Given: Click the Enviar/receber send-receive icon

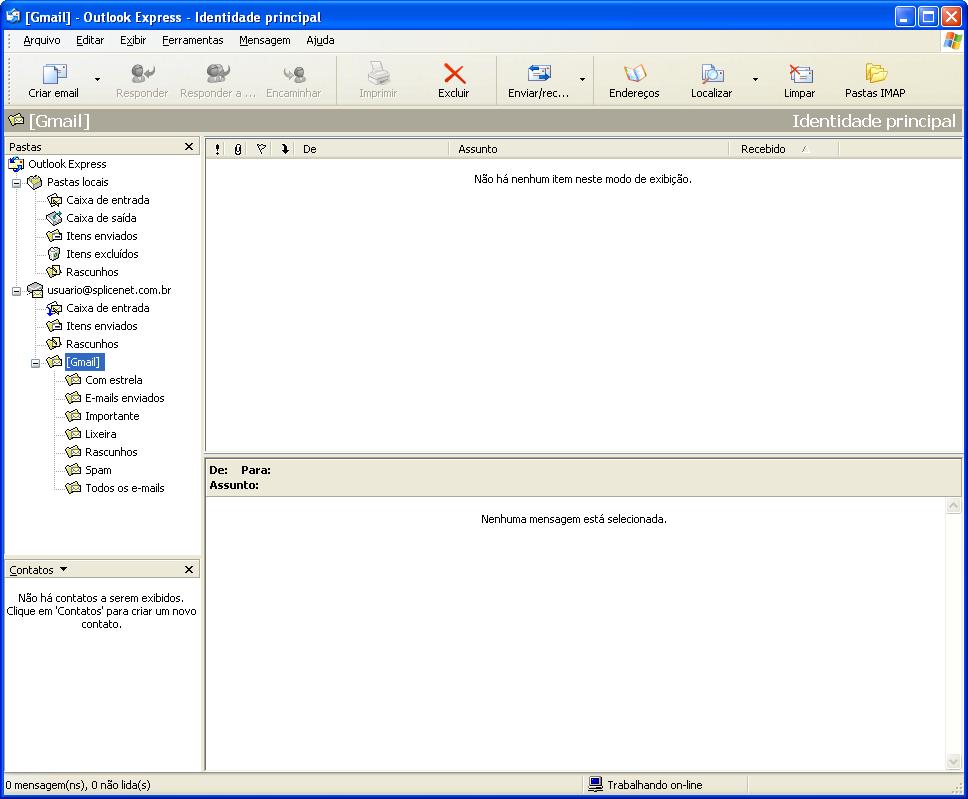Looking at the screenshot, I should (x=538, y=74).
